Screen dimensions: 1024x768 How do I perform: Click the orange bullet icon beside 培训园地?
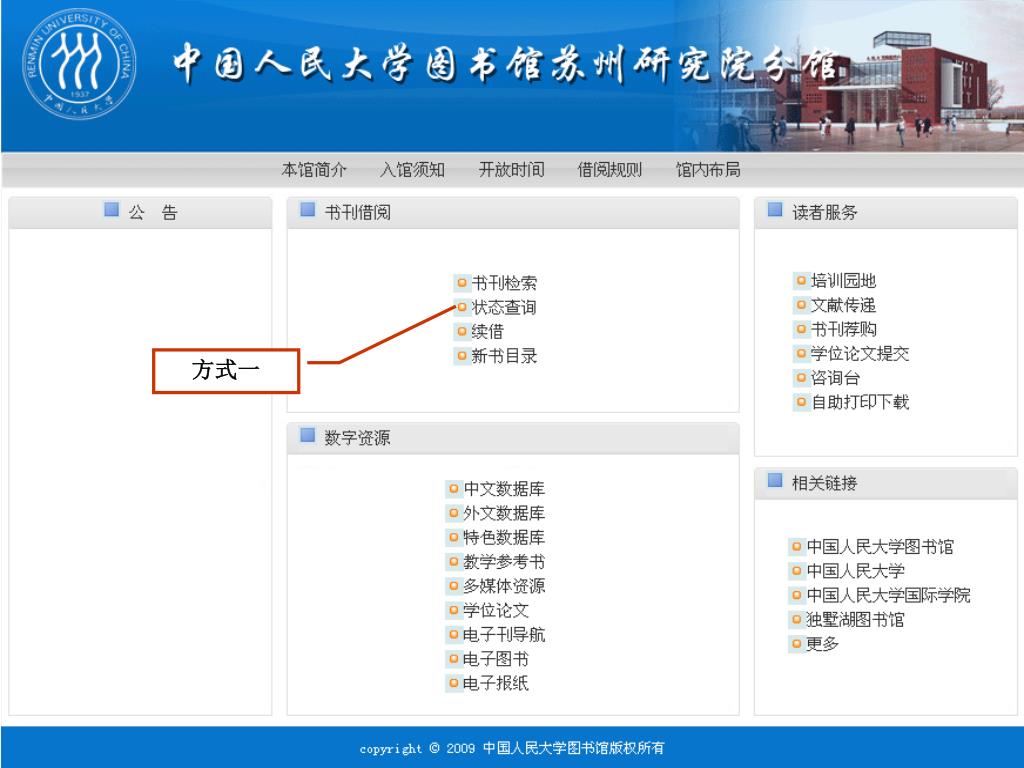tap(801, 281)
